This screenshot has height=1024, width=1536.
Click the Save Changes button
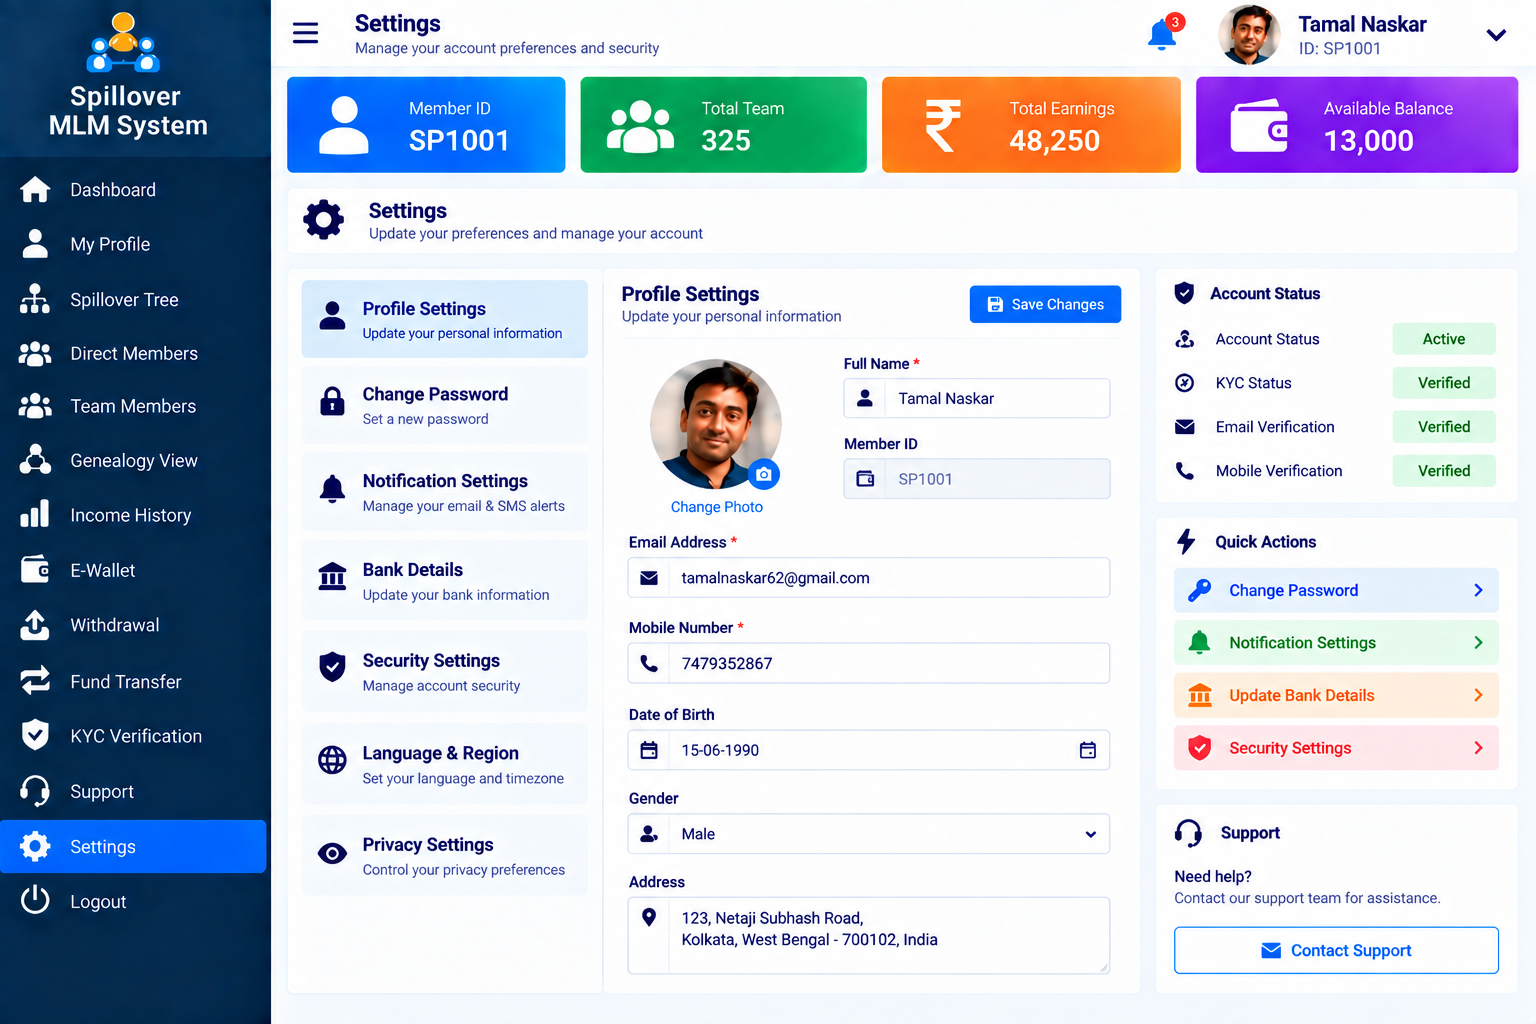[1045, 304]
